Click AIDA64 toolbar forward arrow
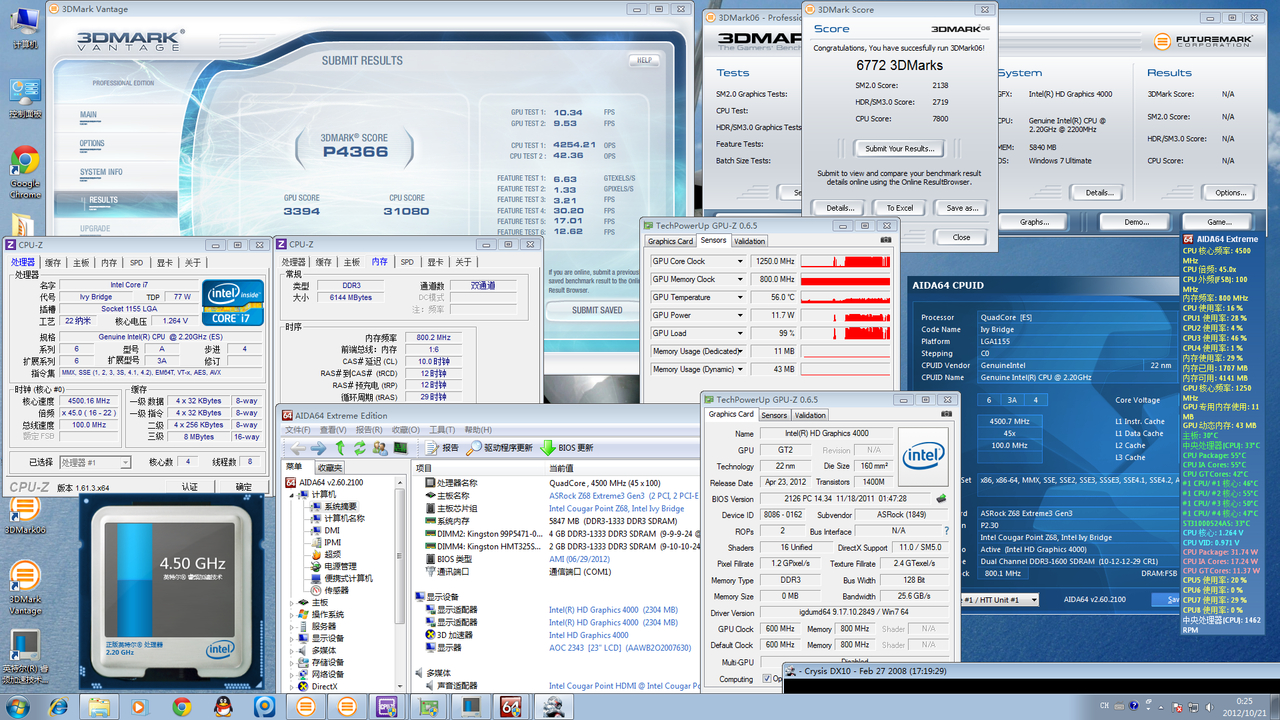 318,448
